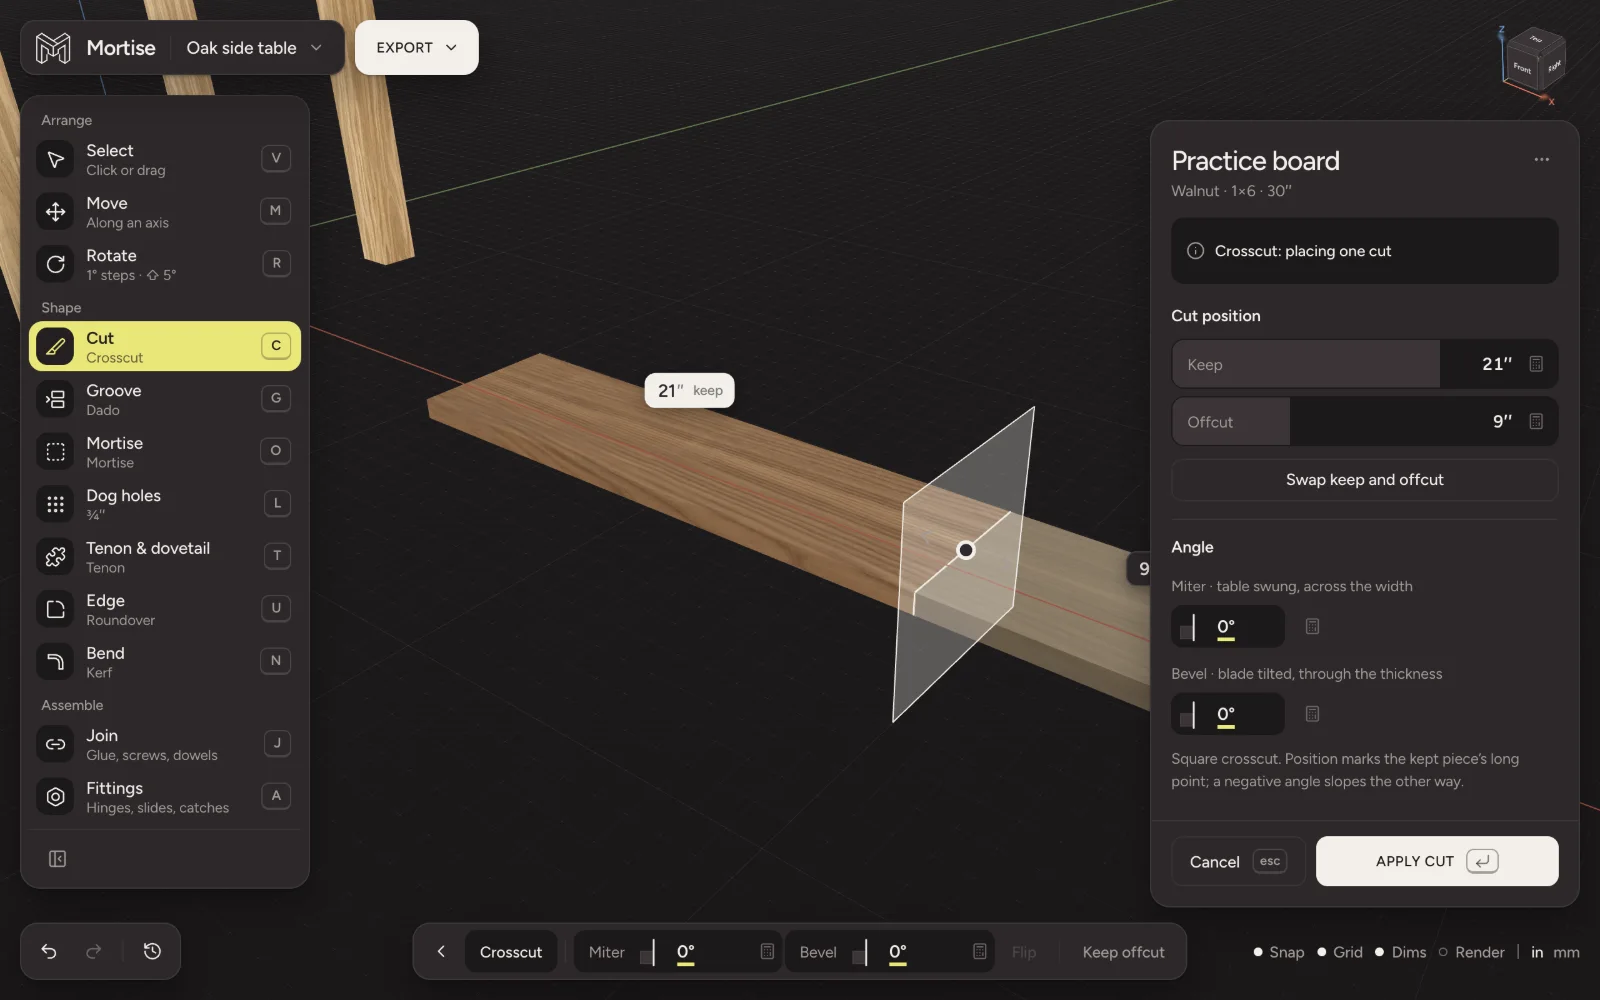Select the Mortise tool in the Shape section
The height and width of the screenshot is (1000, 1600).
(165, 452)
